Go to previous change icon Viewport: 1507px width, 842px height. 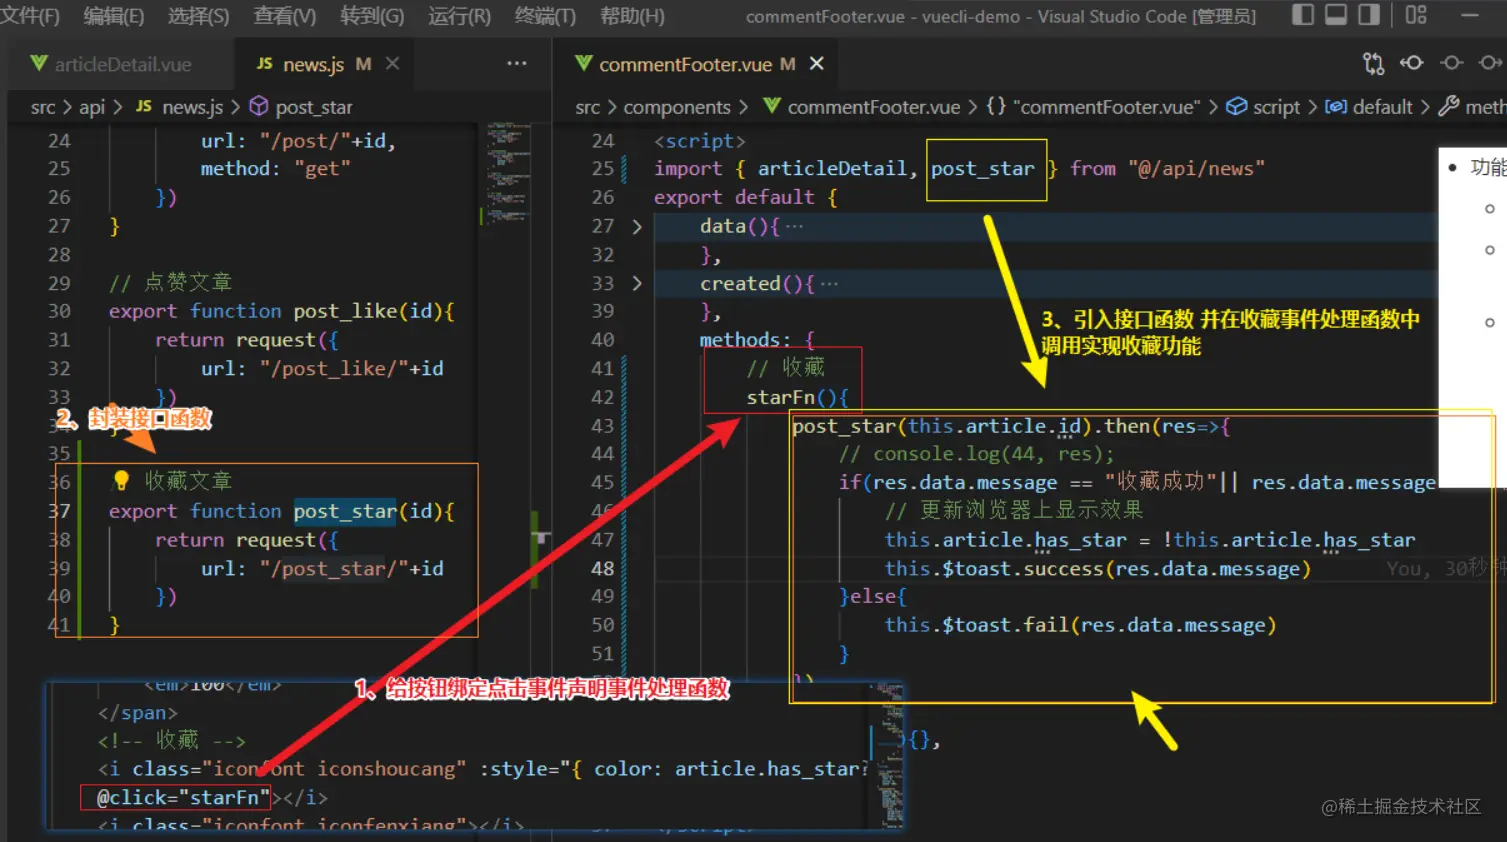click(1411, 63)
